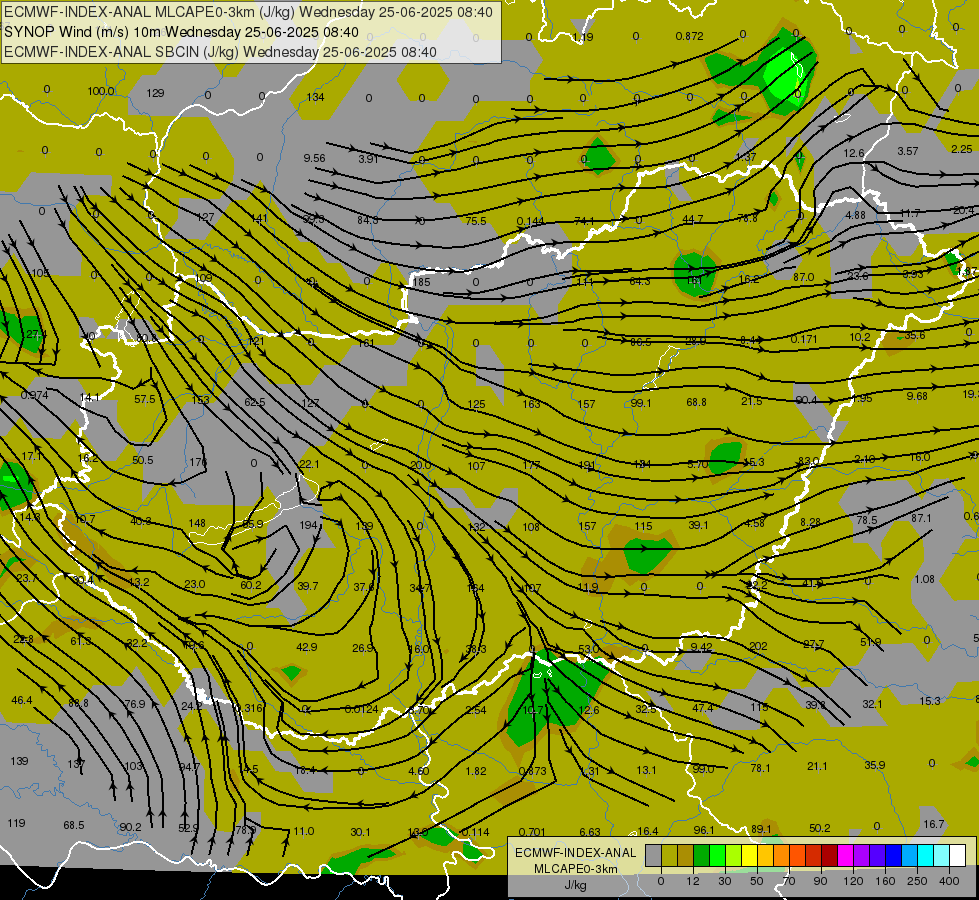
Task: Select the legend tick label '120'
Action: pyautogui.click(x=853, y=881)
